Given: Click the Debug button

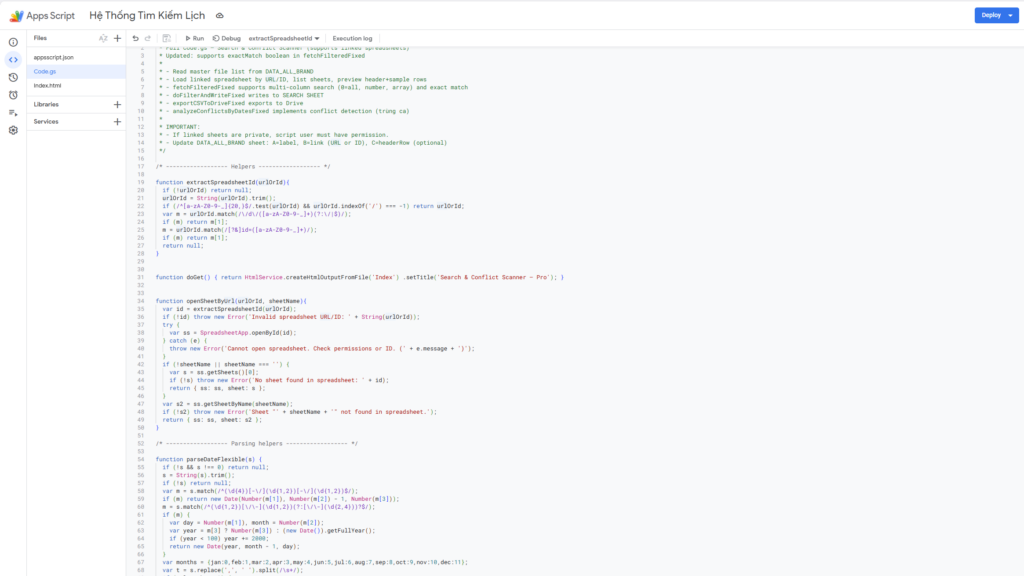Looking at the screenshot, I should coord(226,38).
